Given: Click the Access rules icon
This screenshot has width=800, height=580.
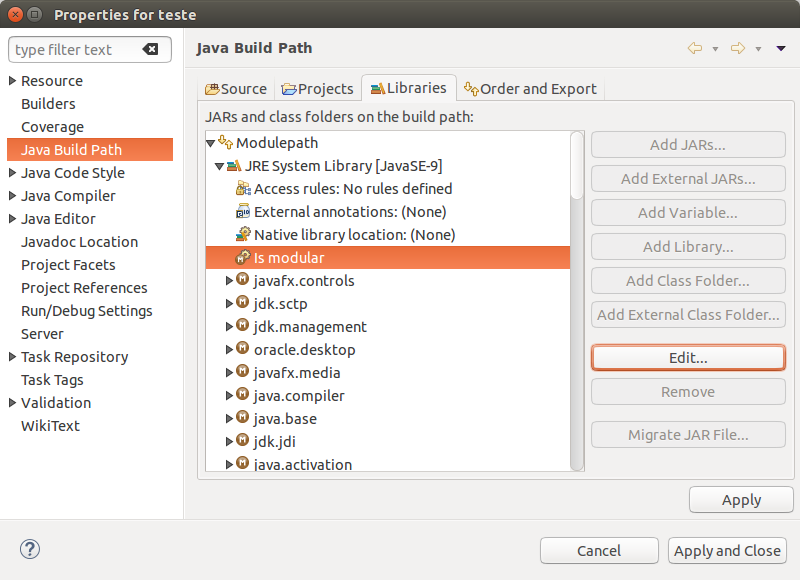Looking at the screenshot, I should (243, 188).
